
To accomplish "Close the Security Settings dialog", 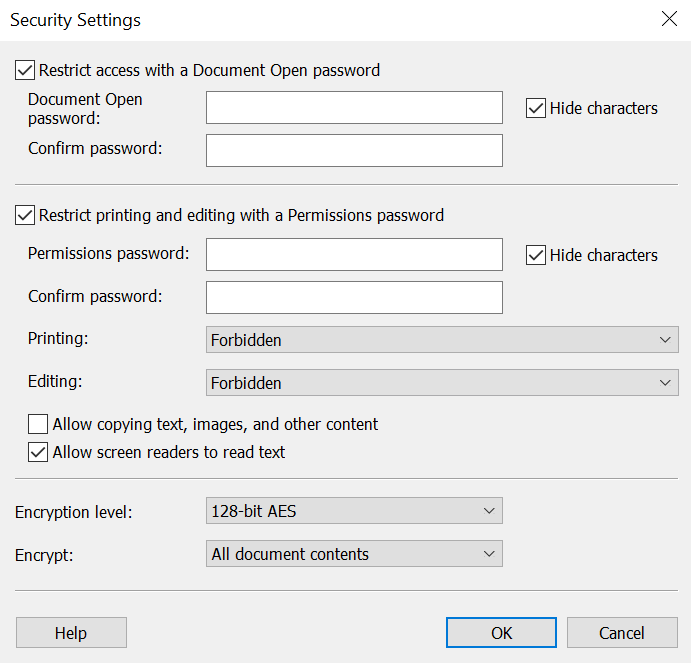I will [669, 19].
